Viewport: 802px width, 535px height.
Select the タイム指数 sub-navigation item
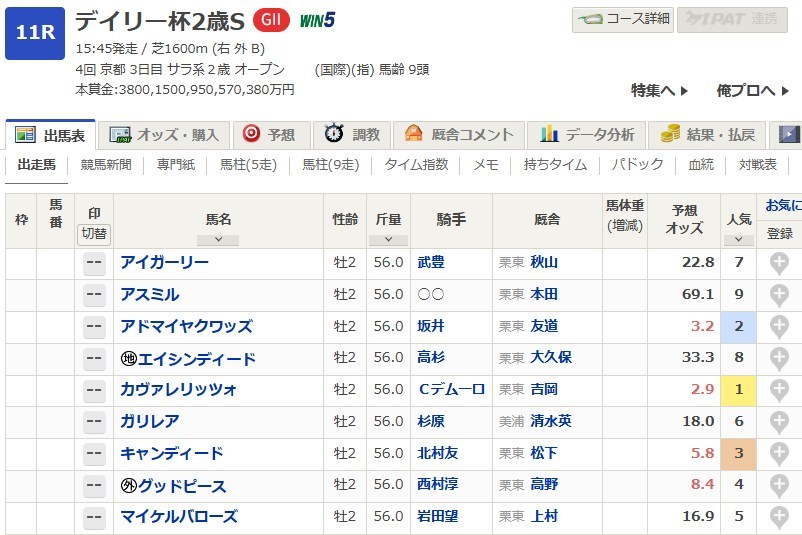(417, 165)
